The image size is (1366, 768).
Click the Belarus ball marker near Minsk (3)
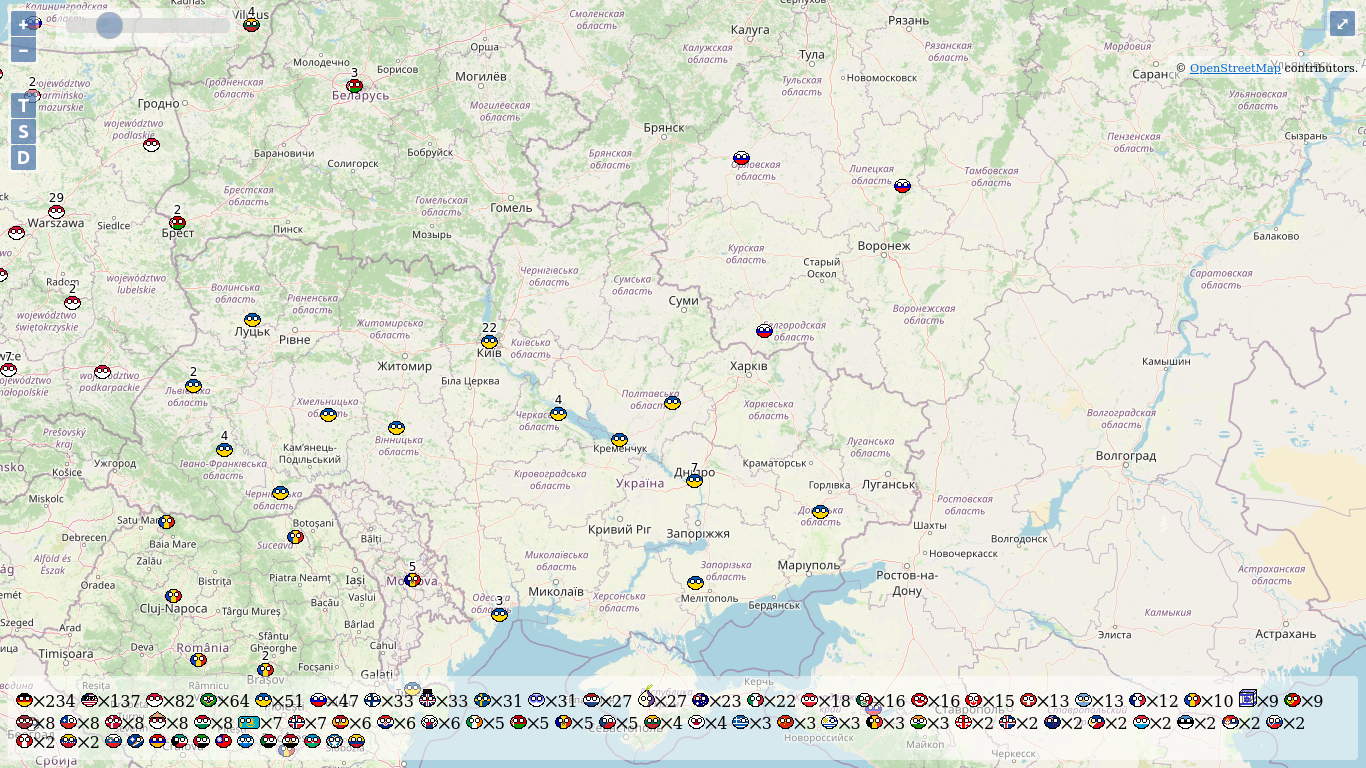pos(354,86)
